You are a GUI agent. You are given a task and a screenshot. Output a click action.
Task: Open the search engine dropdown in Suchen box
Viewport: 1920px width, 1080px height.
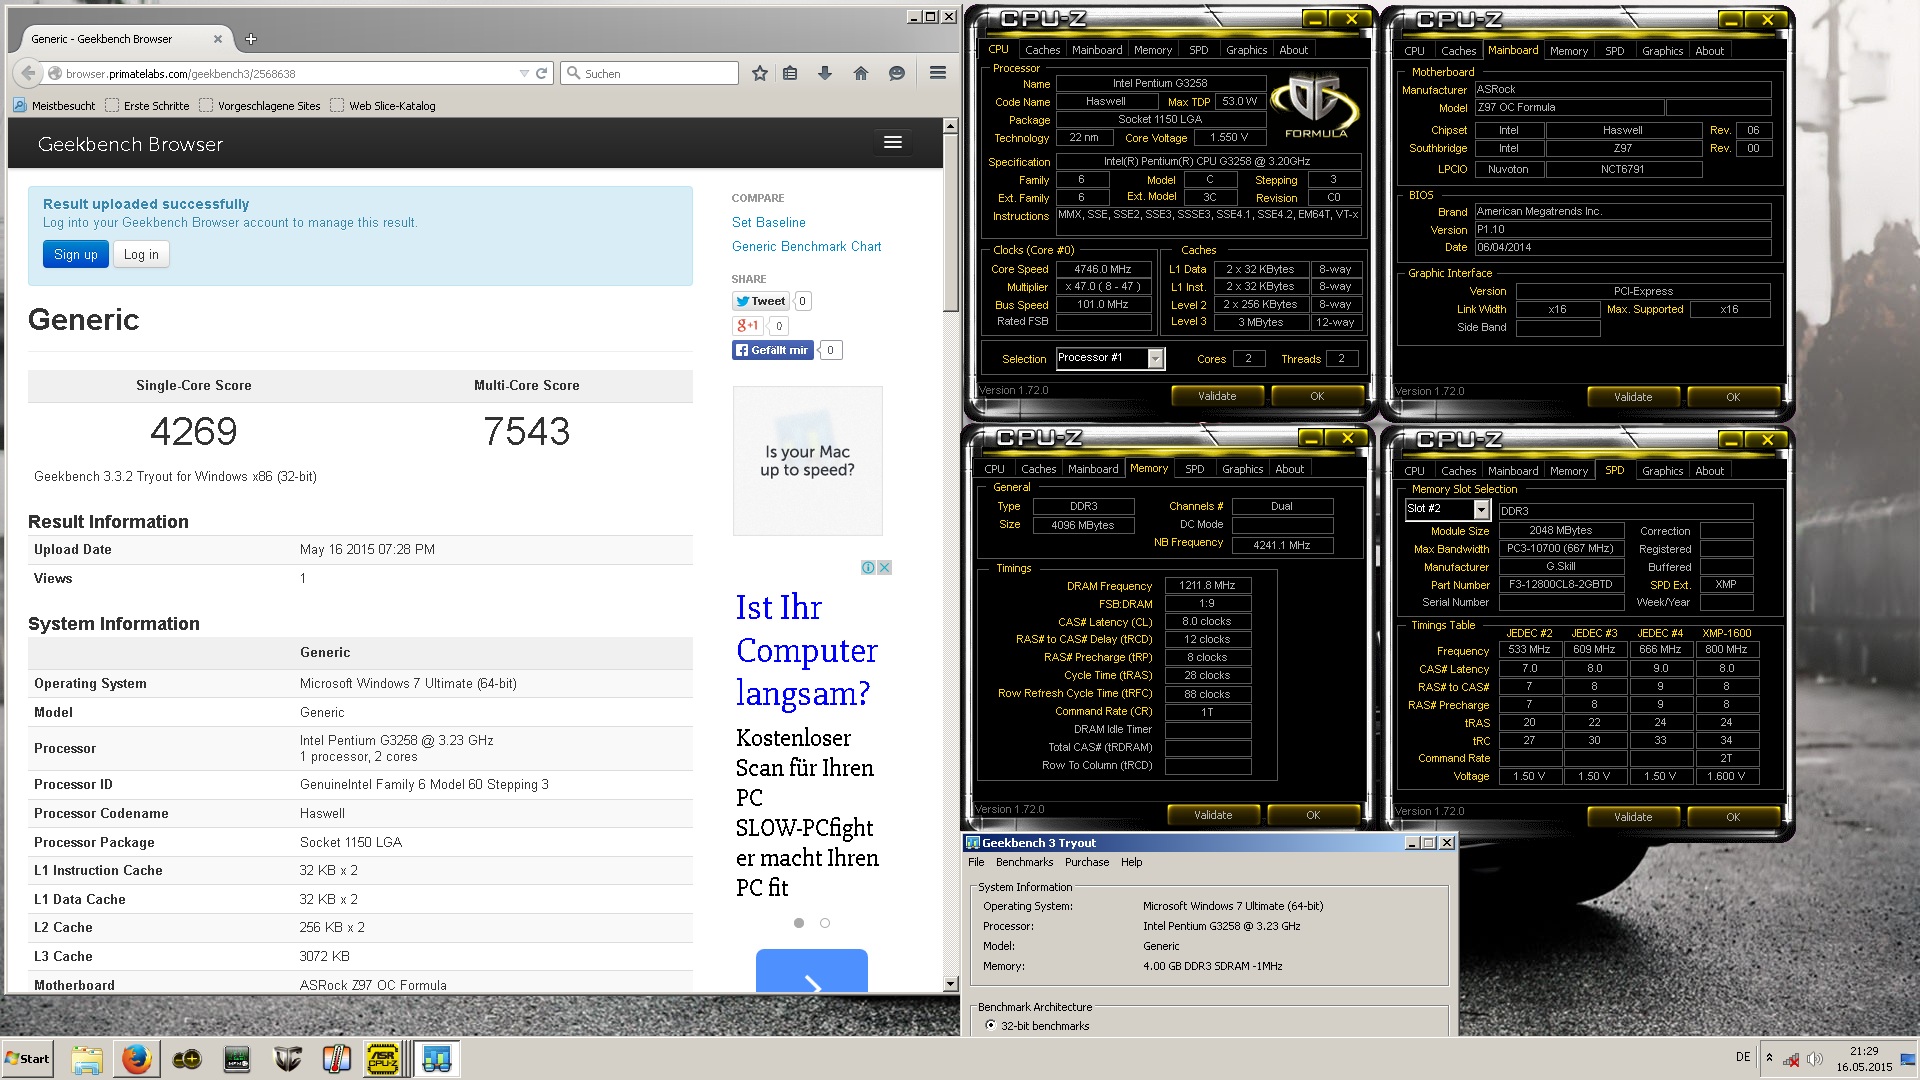point(573,73)
